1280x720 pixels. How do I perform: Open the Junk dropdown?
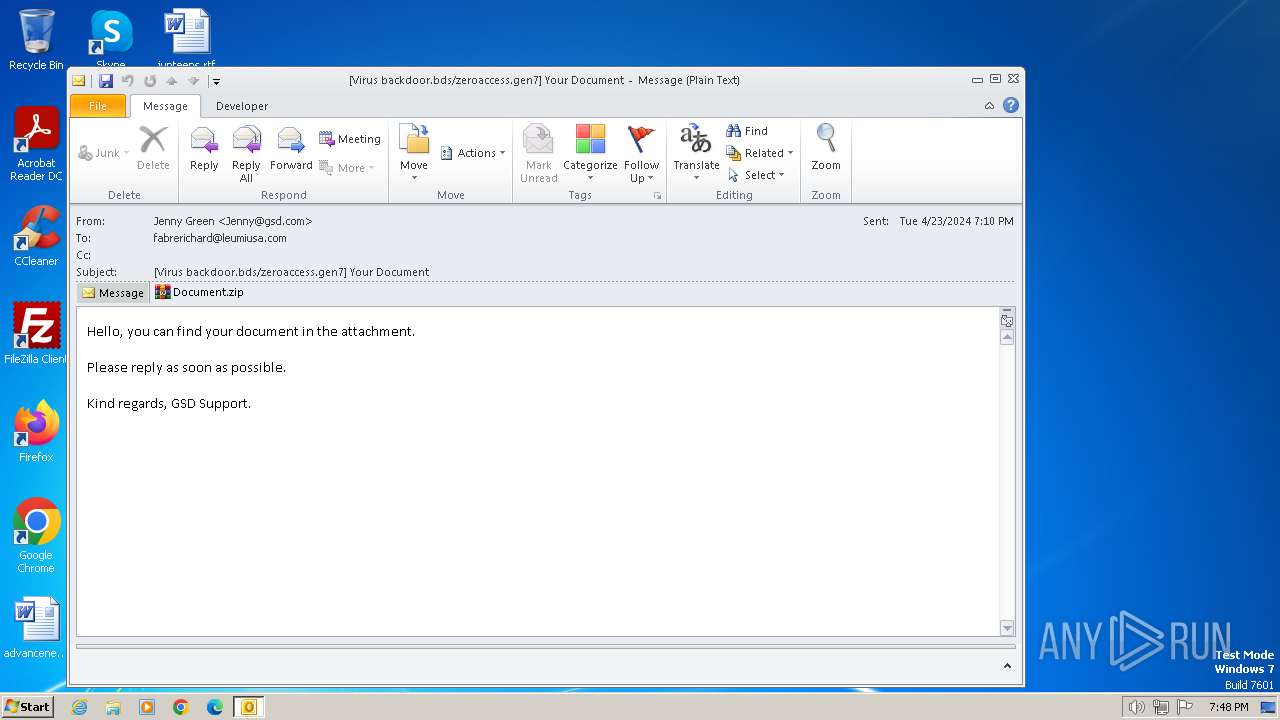pos(104,153)
